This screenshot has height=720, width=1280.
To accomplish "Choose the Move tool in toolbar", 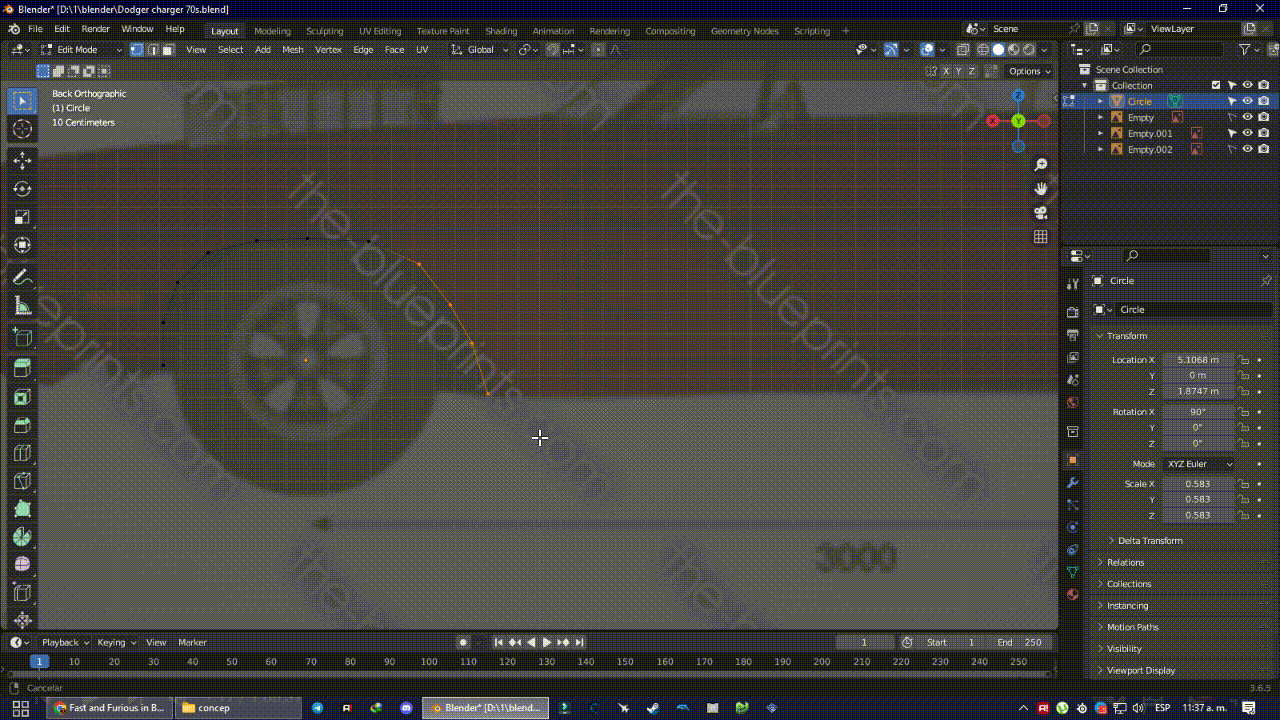I will (22, 160).
